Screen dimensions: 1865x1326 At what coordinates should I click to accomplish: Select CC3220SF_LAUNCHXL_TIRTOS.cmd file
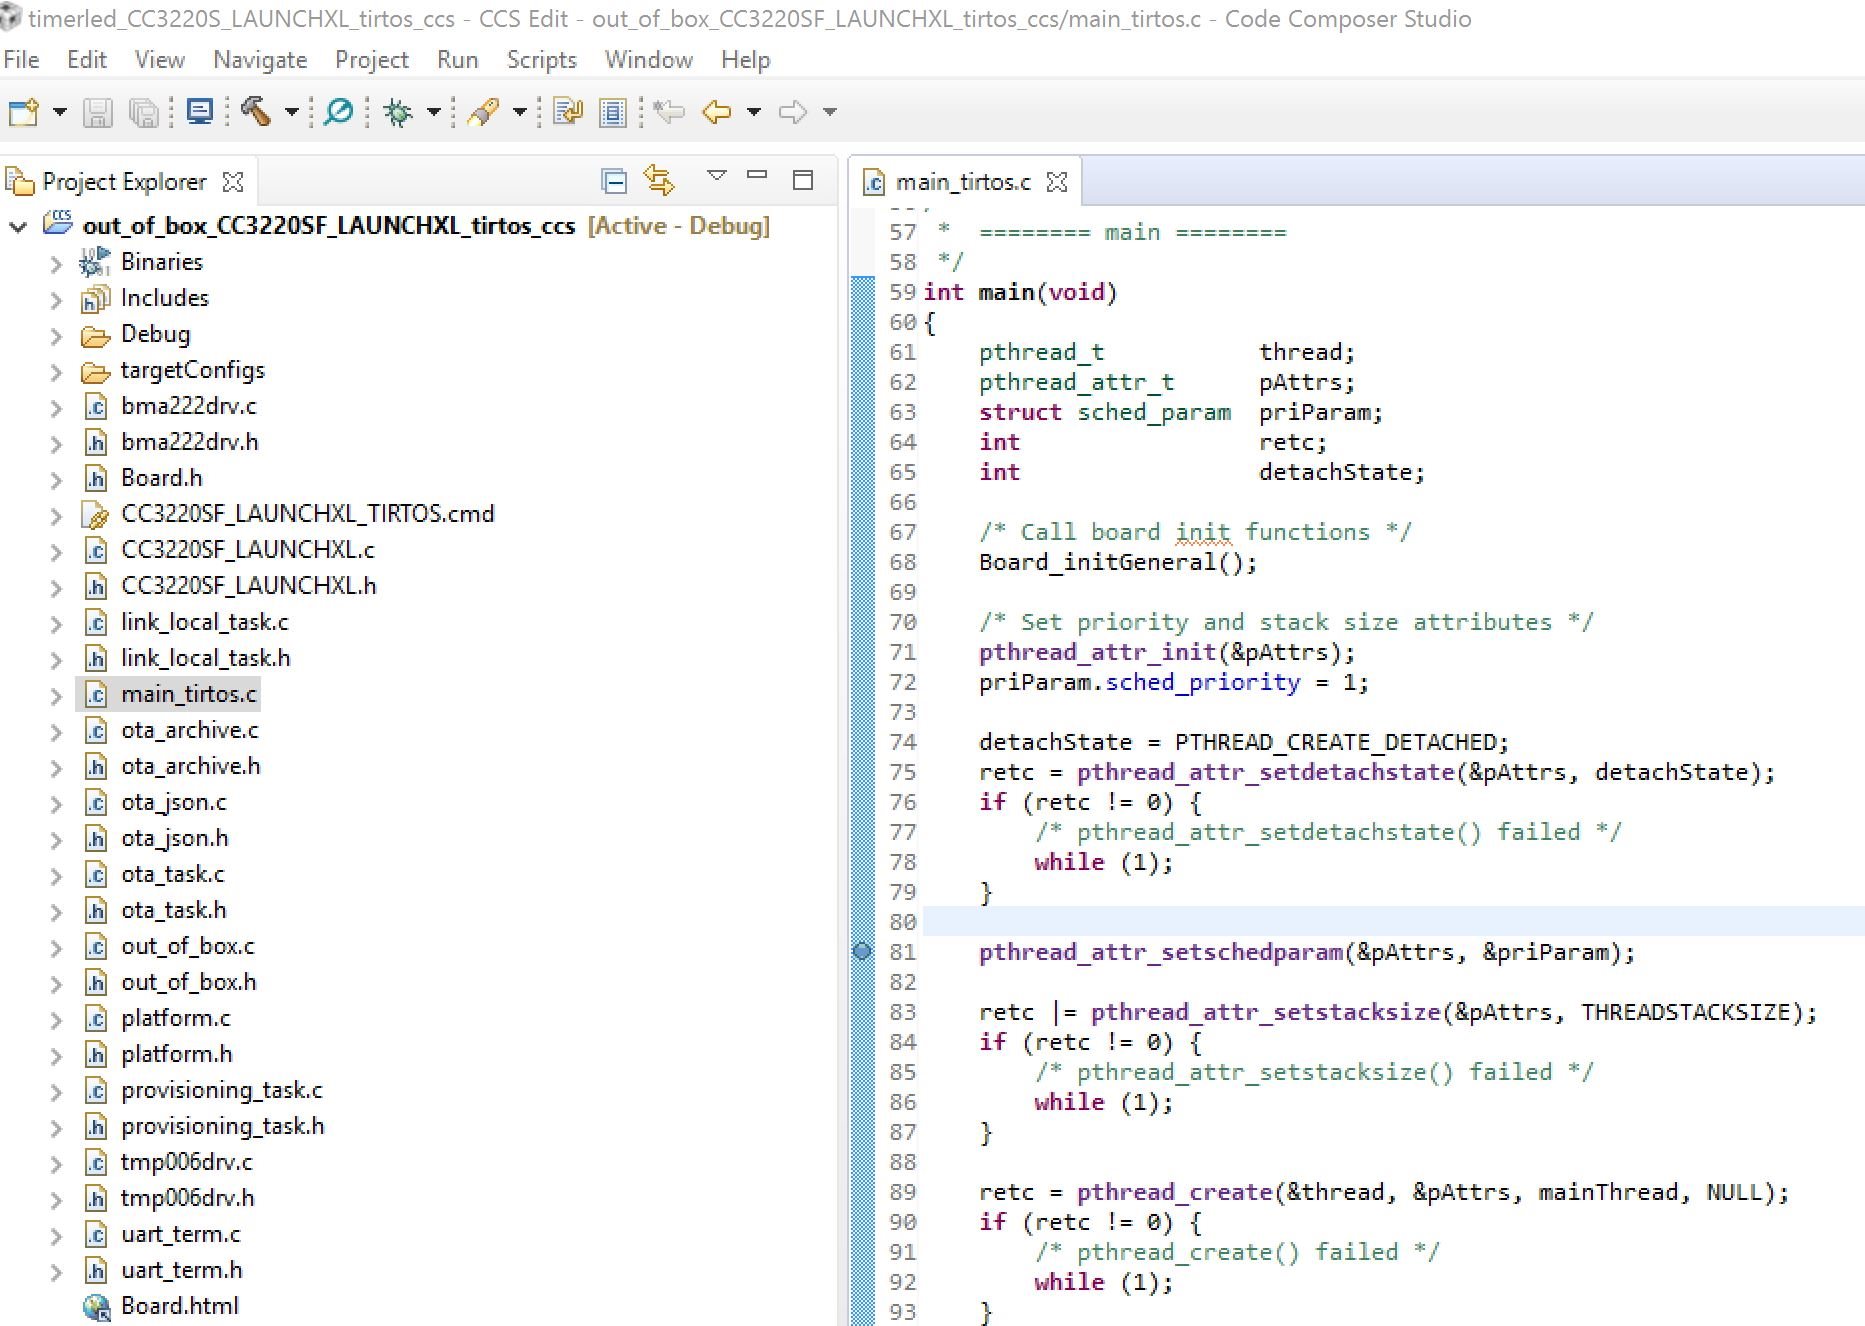pyautogui.click(x=307, y=514)
